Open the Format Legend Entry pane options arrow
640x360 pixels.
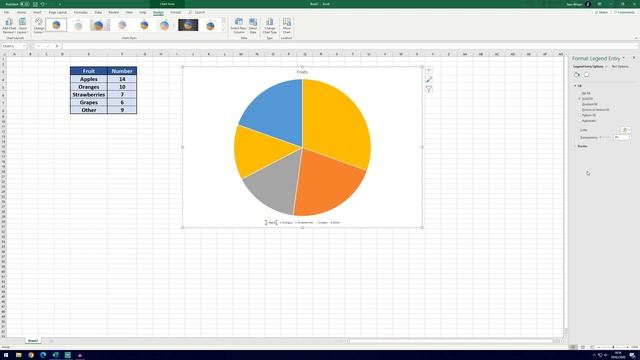pyautogui.click(x=624, y=58)
